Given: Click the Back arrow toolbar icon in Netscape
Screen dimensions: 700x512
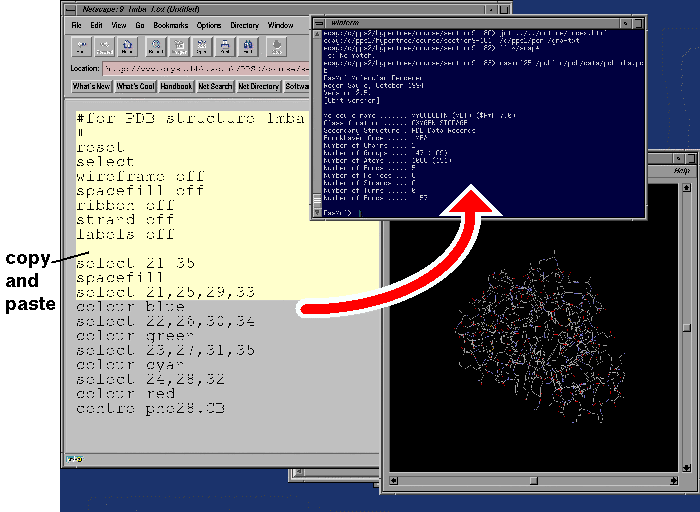Looking at the screenshot, I should point(80,46).
